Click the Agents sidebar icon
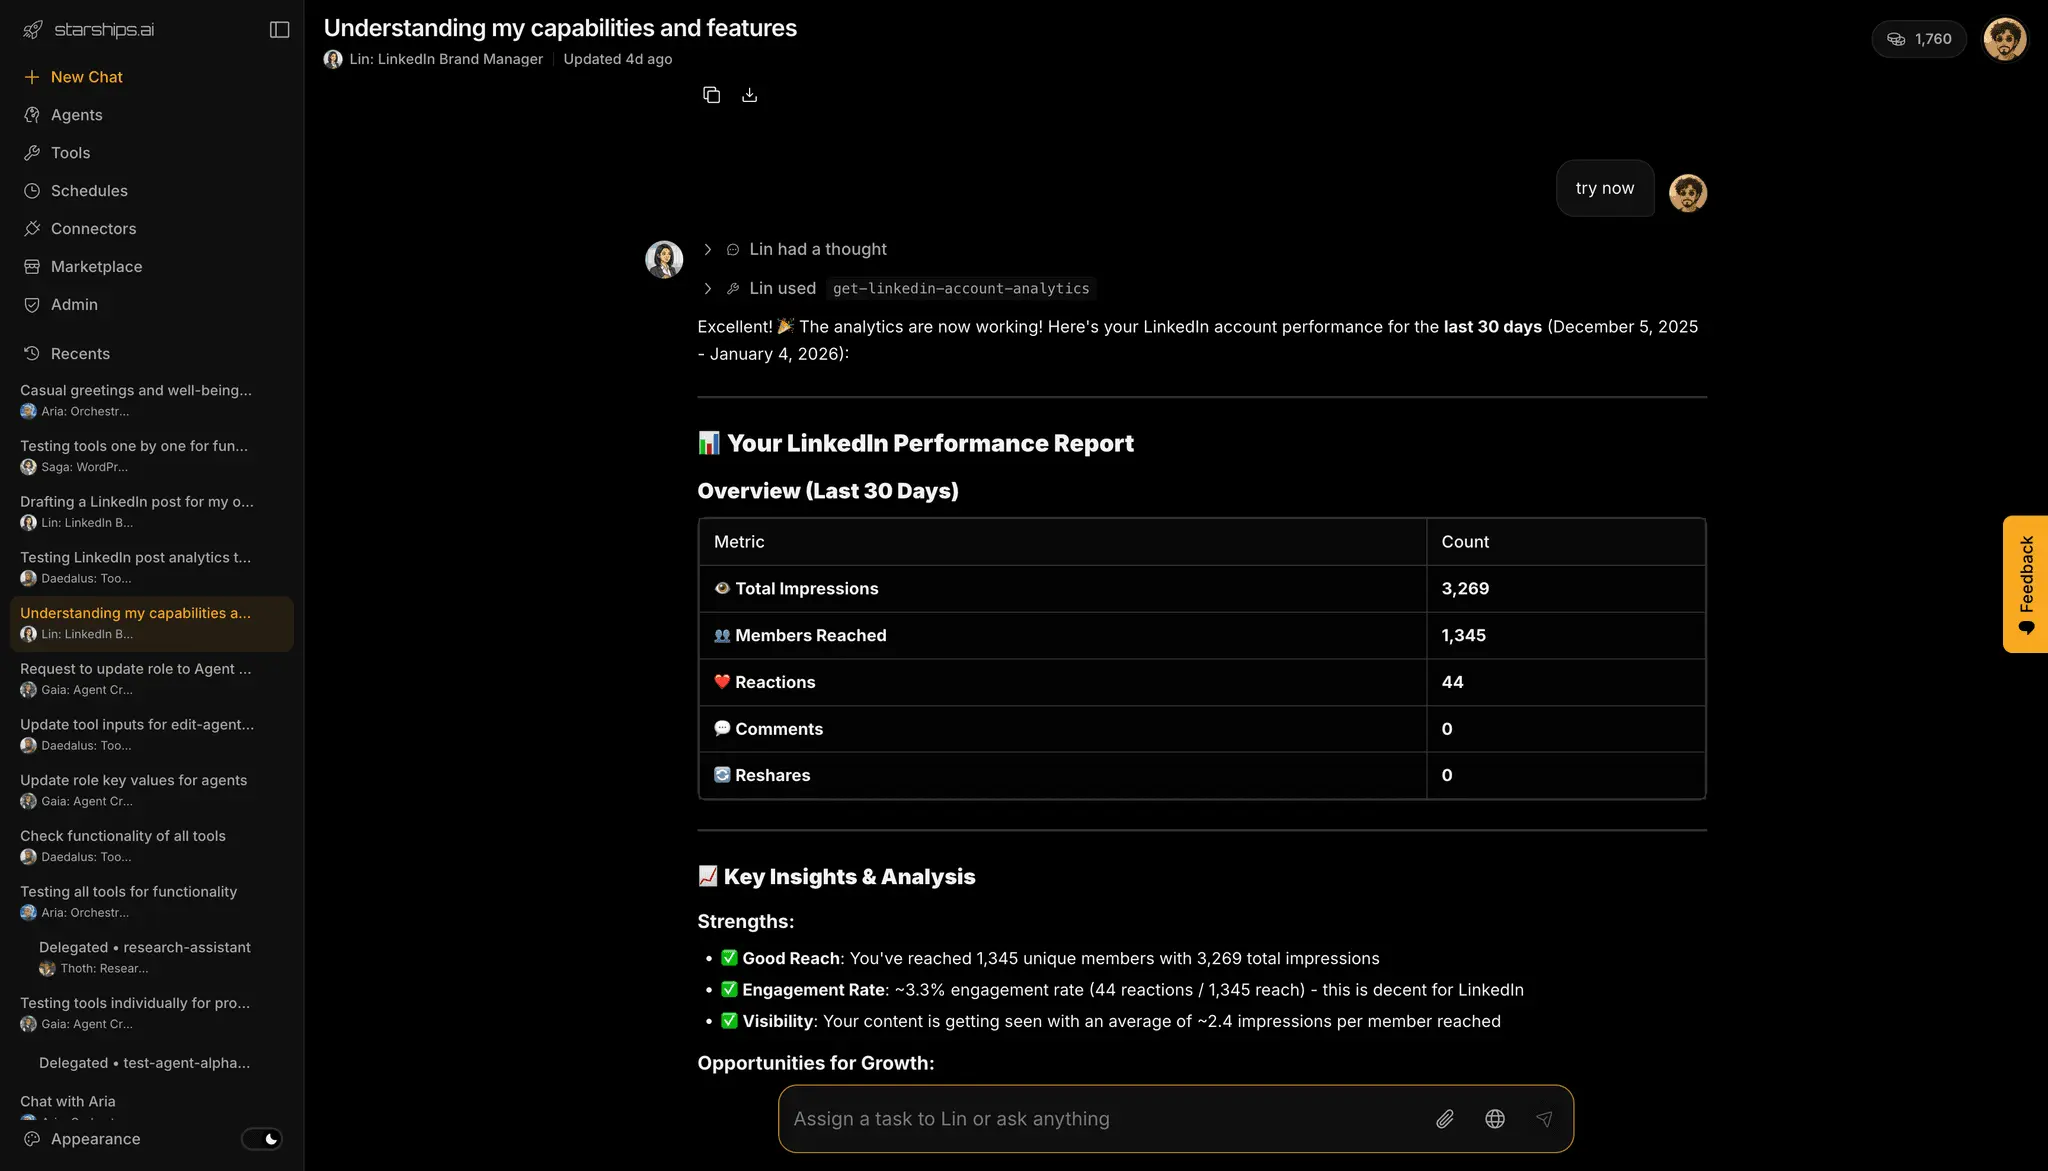 point(32,115)
